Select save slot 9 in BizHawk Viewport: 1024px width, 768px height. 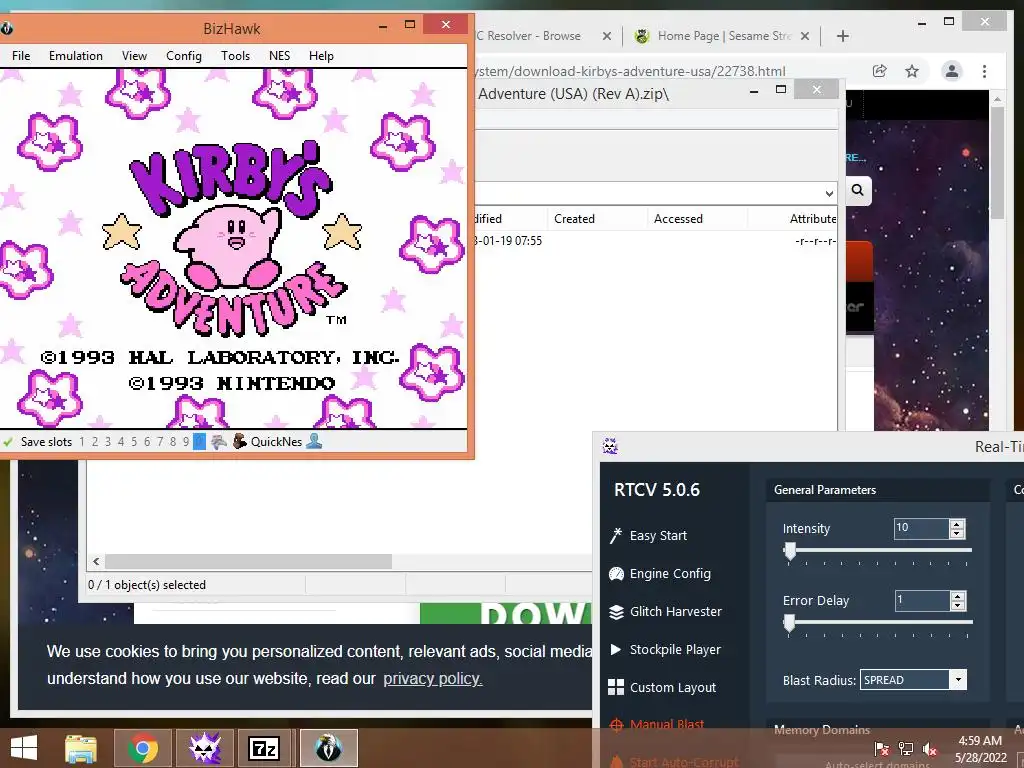(186, 442)
